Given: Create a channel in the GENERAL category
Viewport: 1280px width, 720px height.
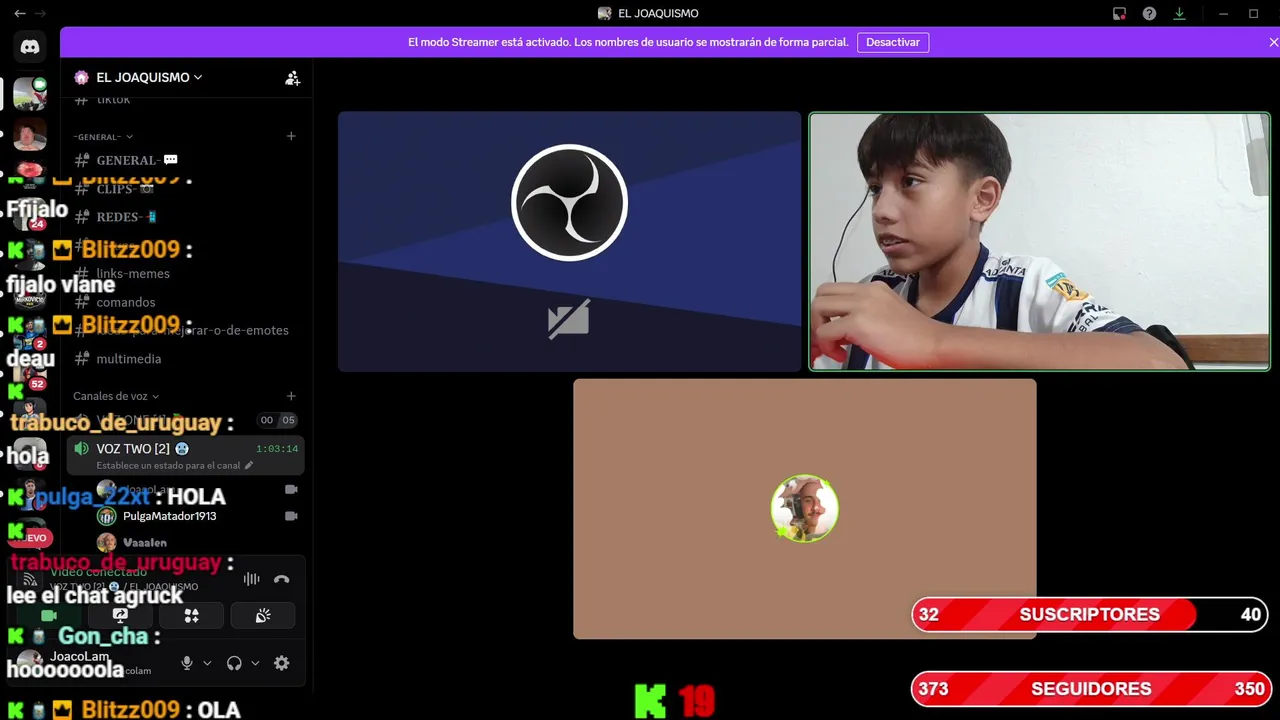Looking at the screenshot, I should pos(291,136).
